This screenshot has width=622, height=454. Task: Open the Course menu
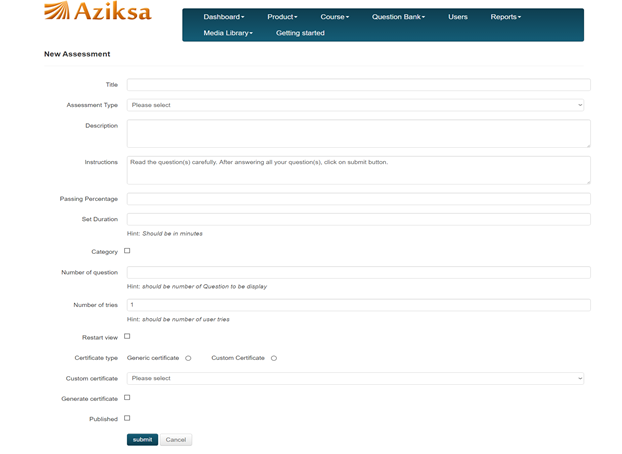point(334,17)
